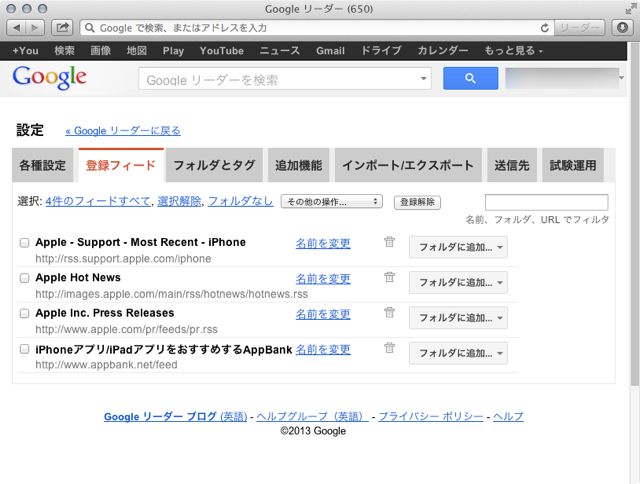Click the text http://www.appbank.net/feed
The width and height of the screenshot is (640, 484).
point(106,364)
